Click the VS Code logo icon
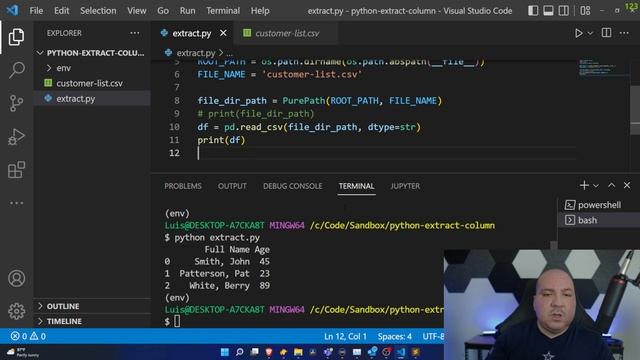Viewport: 640px width, 360px height. coord(12,10)
